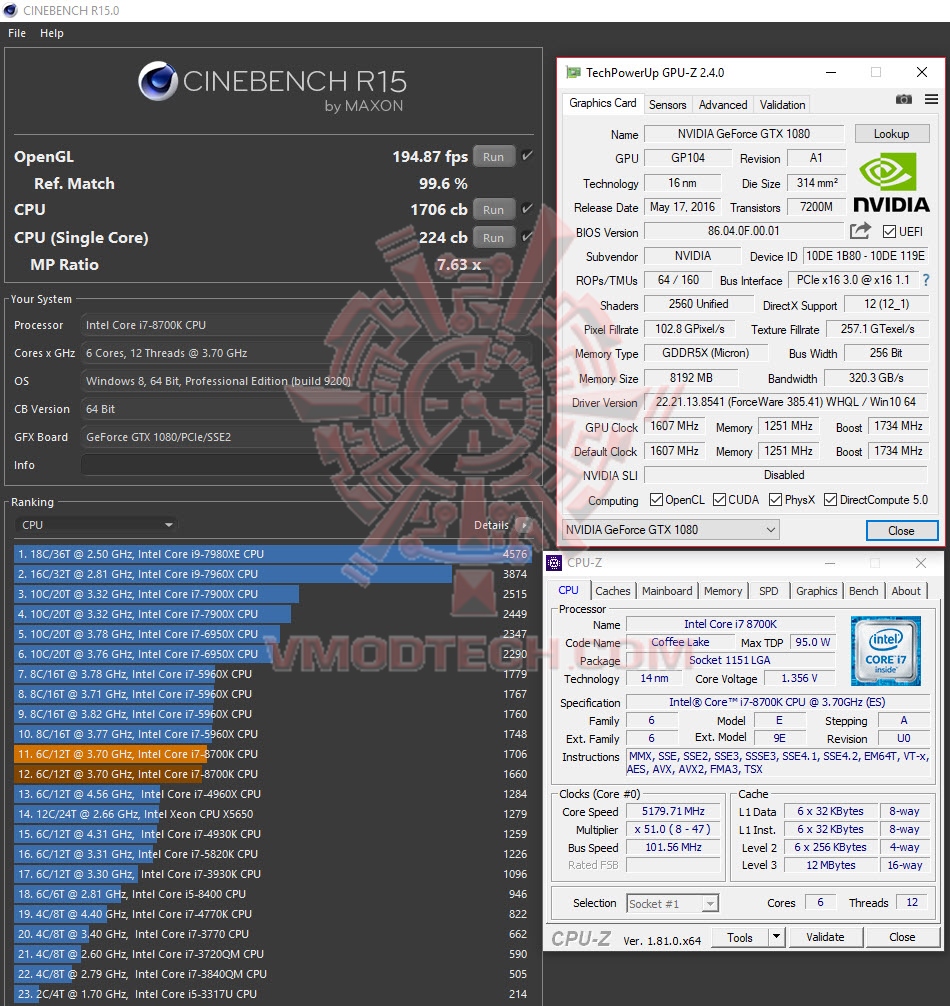Switch to the Caches tab in CPU-Z

click(x=613, y=591)
